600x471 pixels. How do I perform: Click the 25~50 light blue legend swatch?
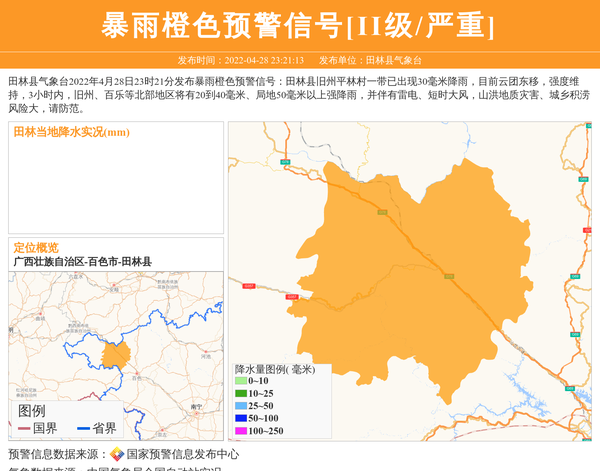[240, 406]
